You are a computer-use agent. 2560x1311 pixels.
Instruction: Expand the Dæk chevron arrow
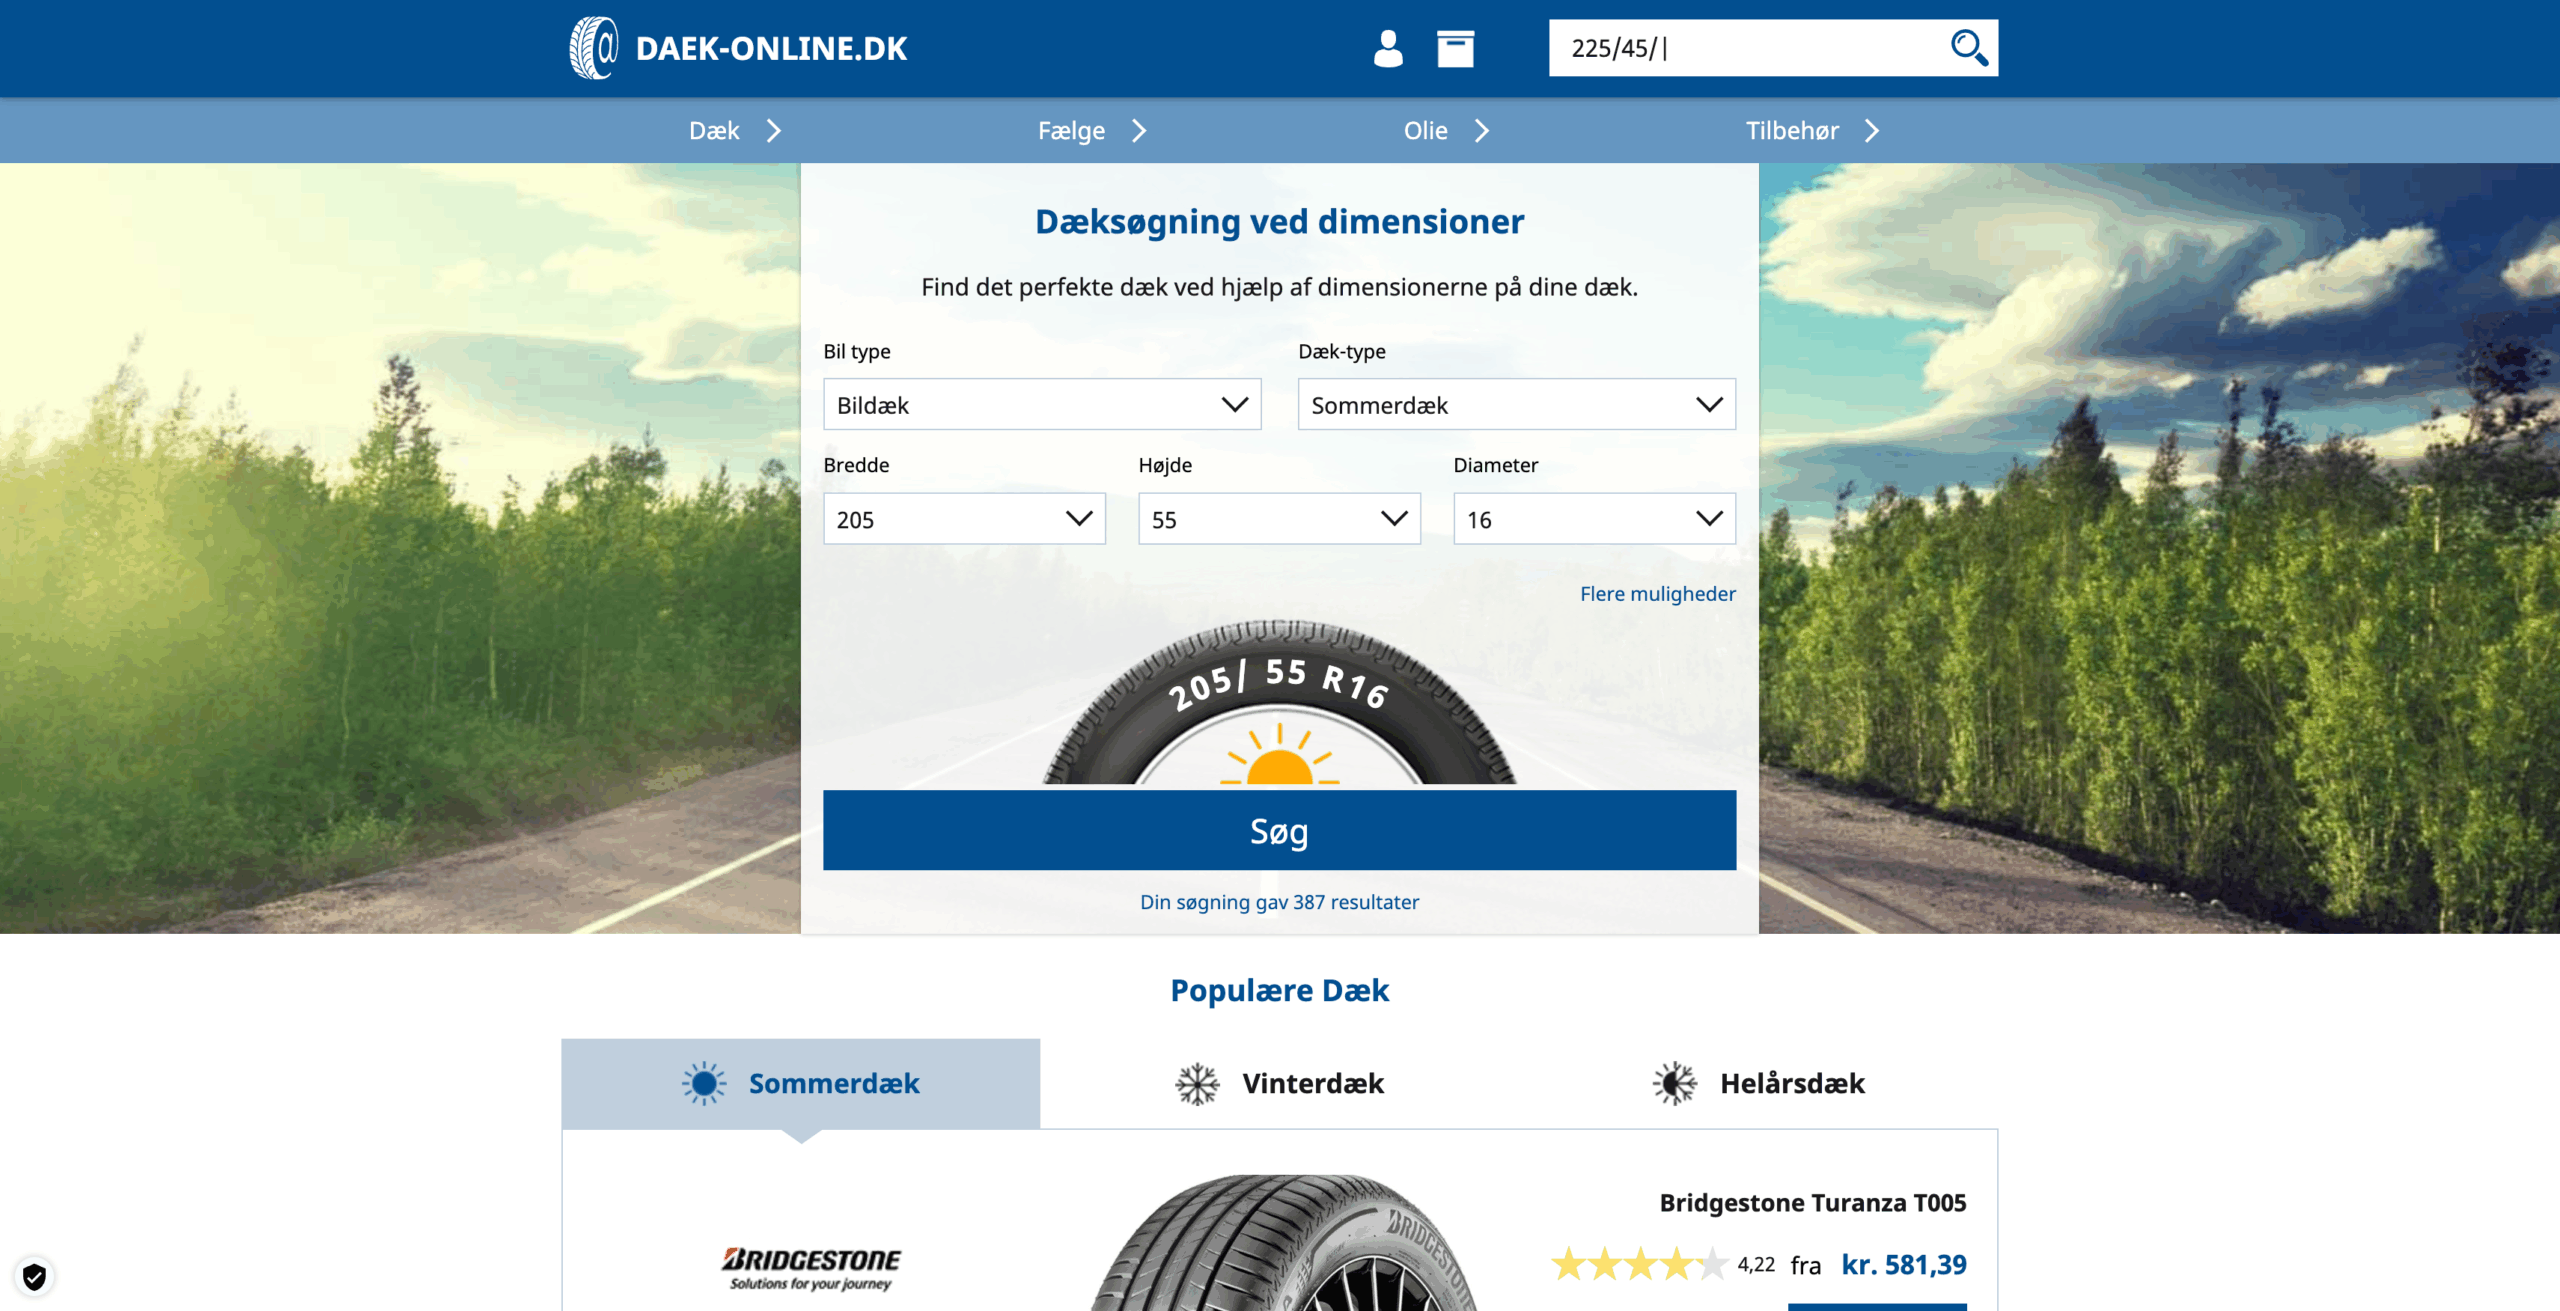point(773,131)
